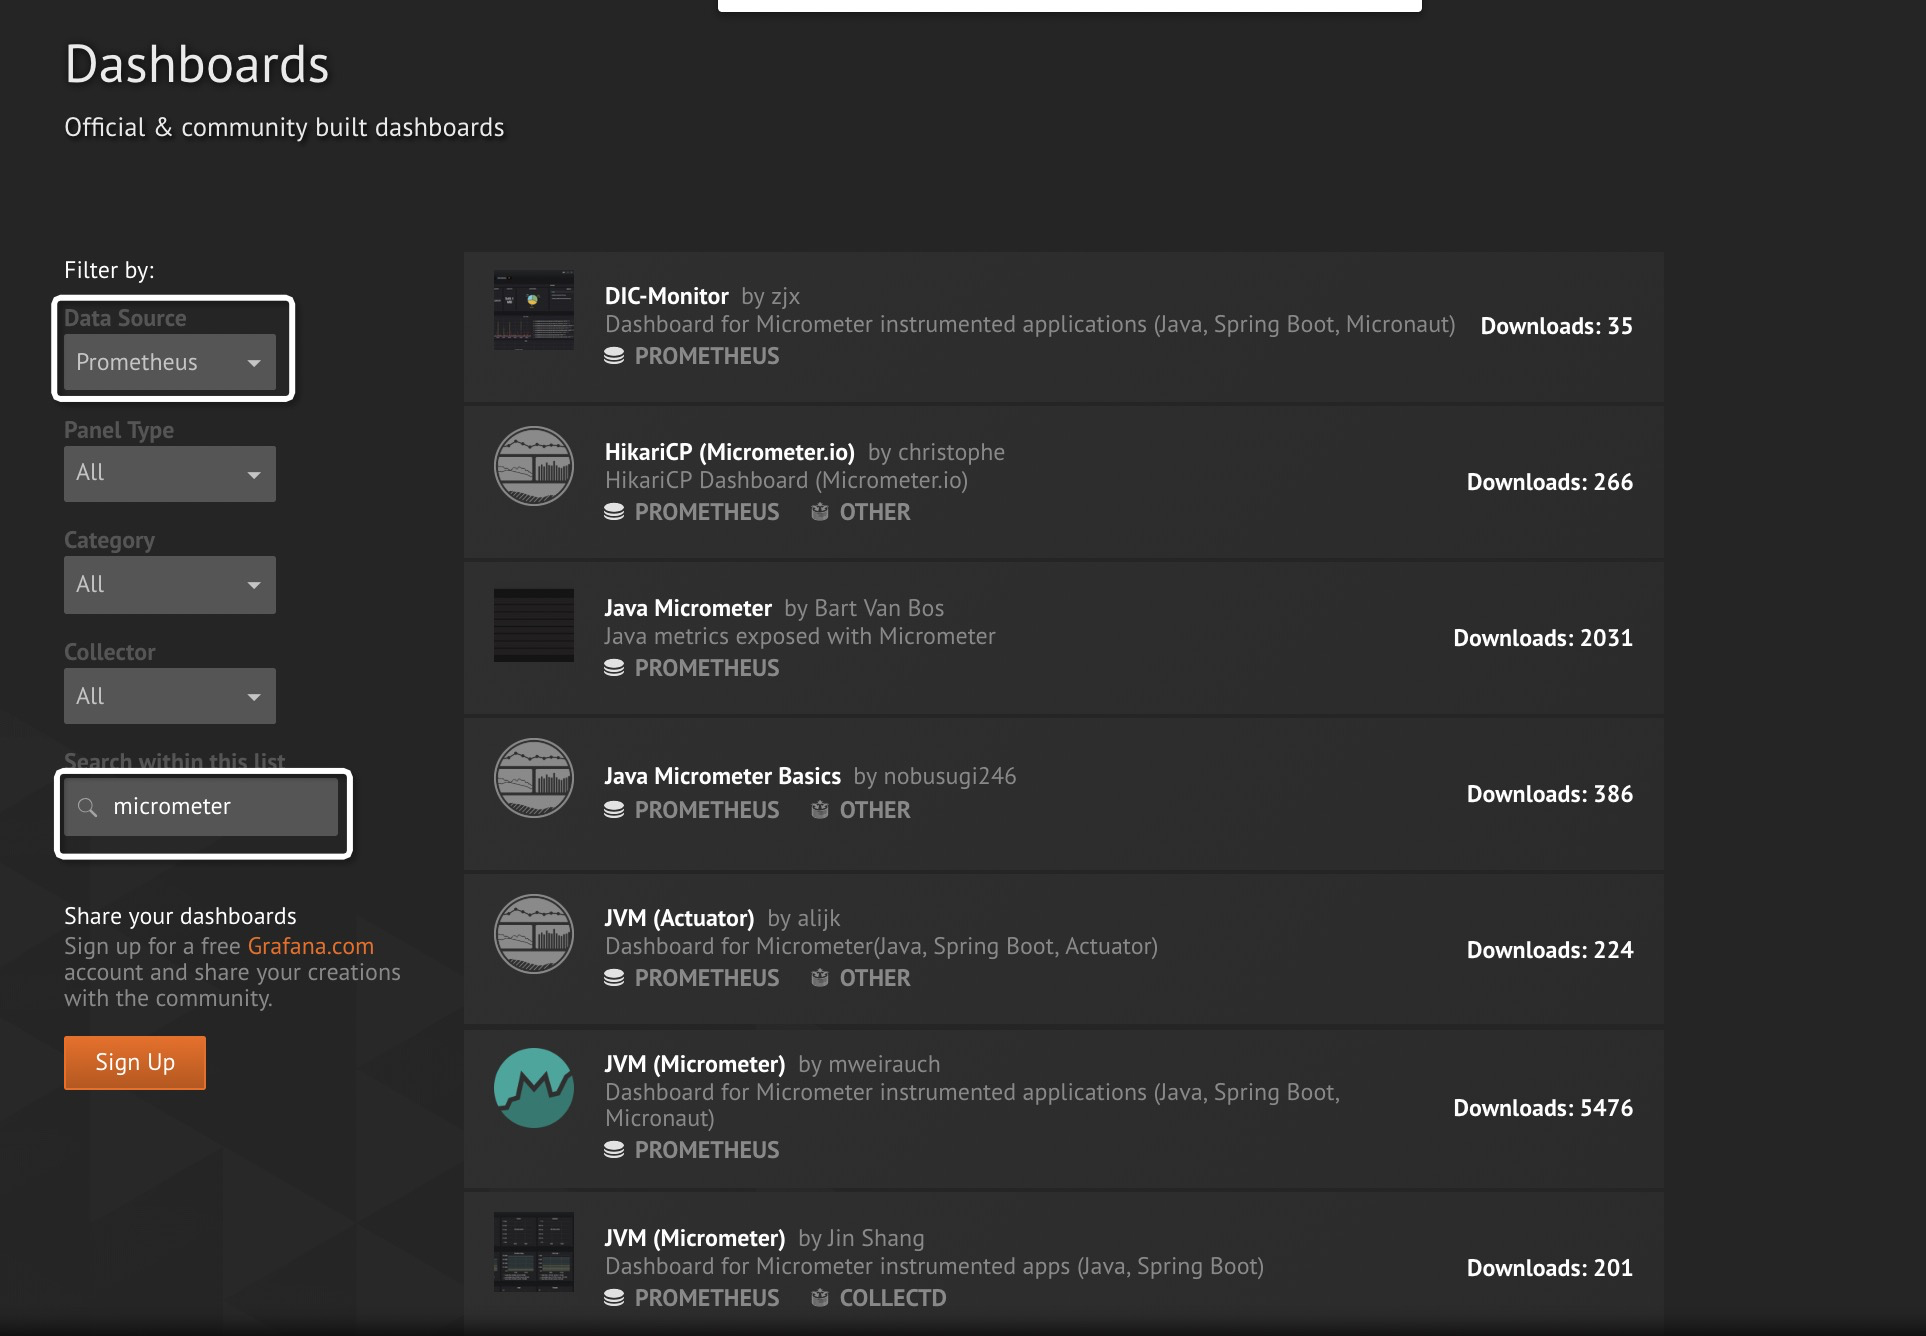
Task: Click the Prometheus database icon under DIC-Monitor
Action: pos(614,356)
